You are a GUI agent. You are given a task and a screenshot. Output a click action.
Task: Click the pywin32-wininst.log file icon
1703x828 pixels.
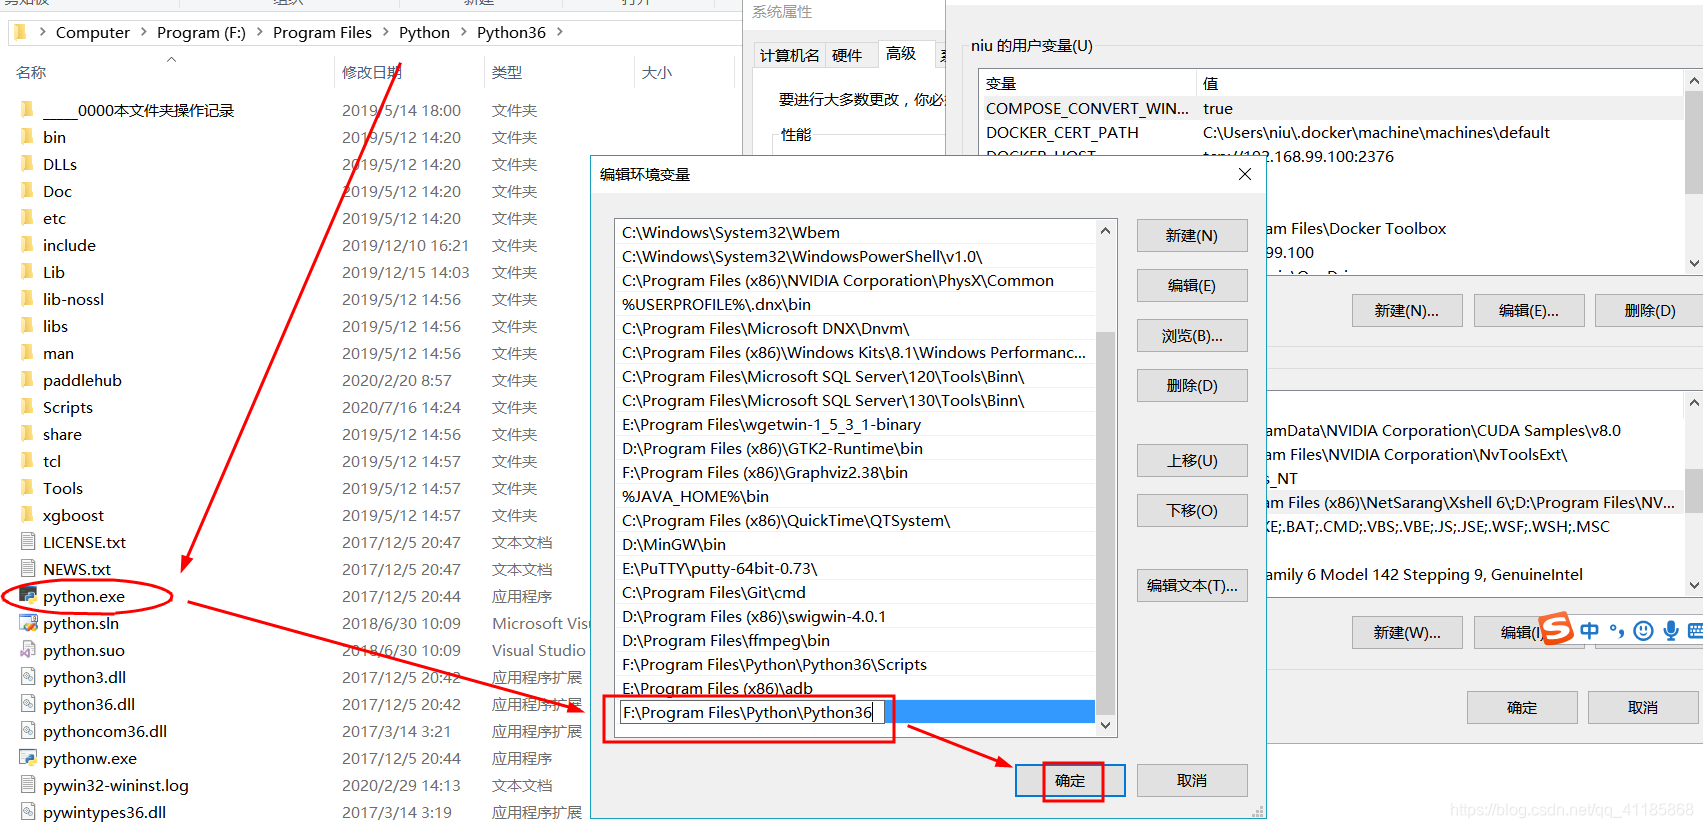click(x=28, y=784)
